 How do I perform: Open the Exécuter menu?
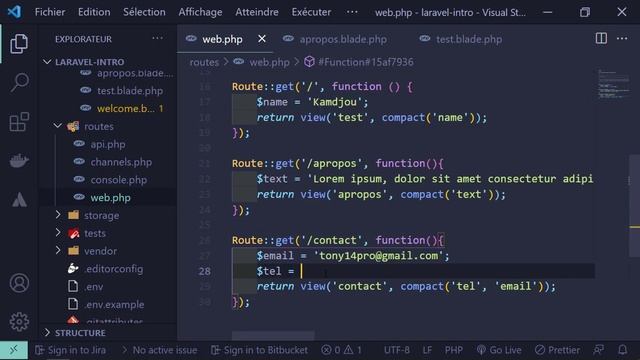(311, 12)
